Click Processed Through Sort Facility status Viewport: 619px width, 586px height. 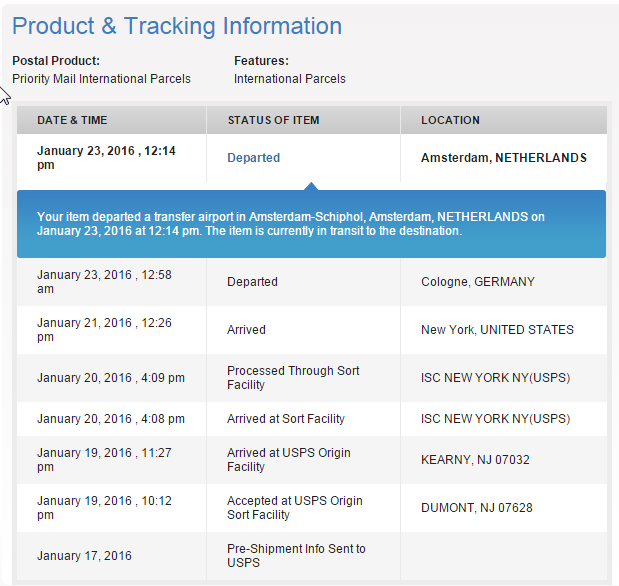(x=293, y=378)
